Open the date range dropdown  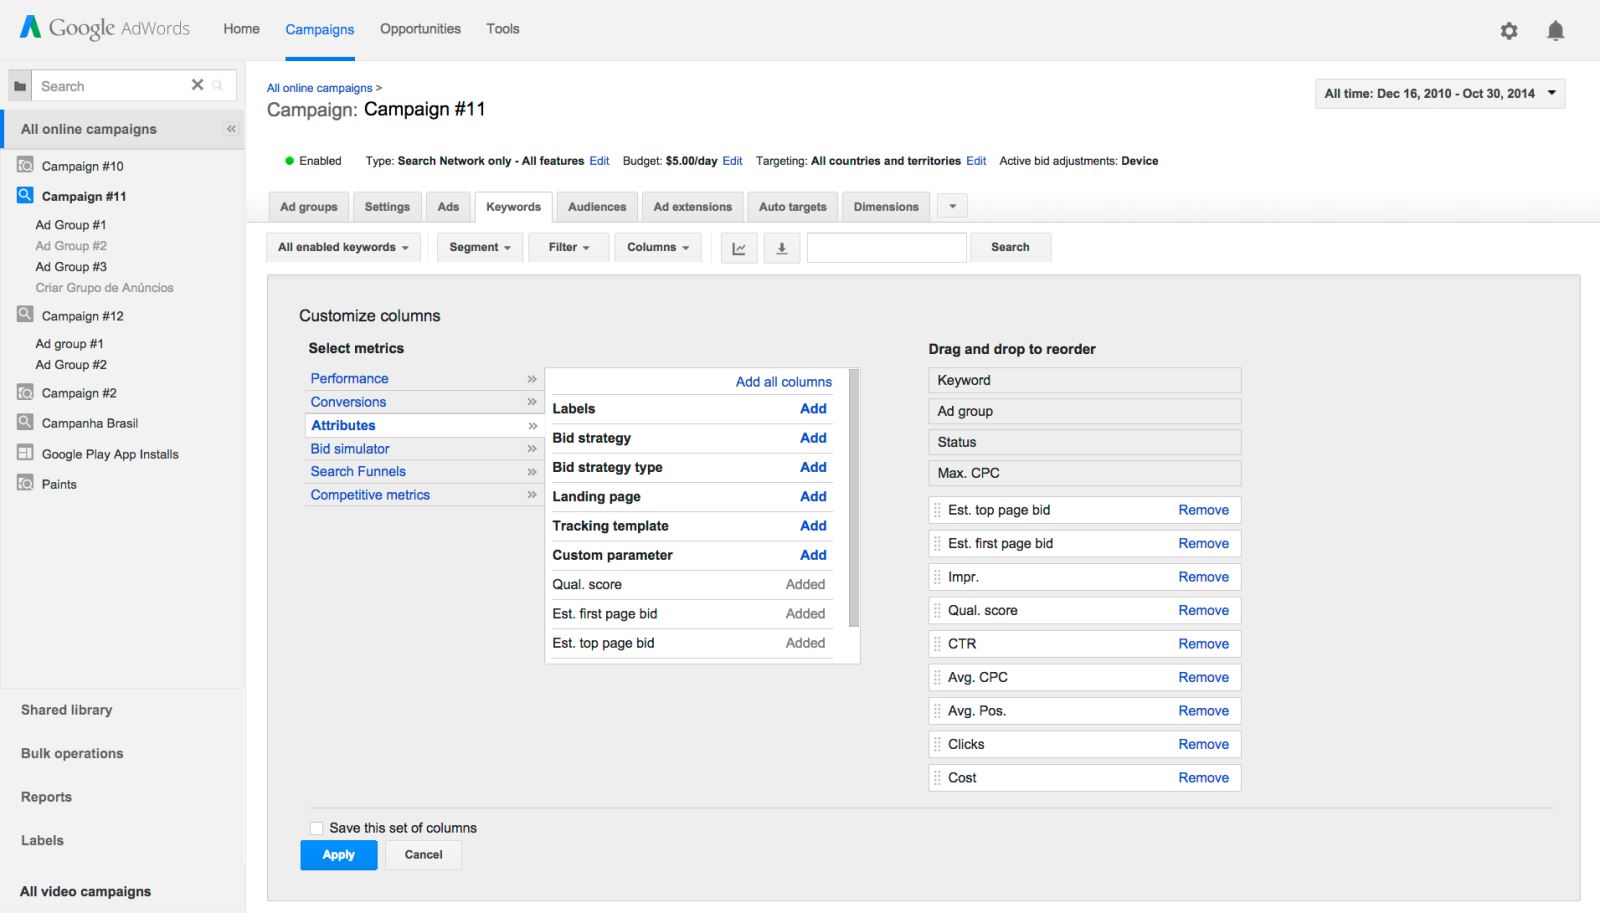coord(1440,94)
